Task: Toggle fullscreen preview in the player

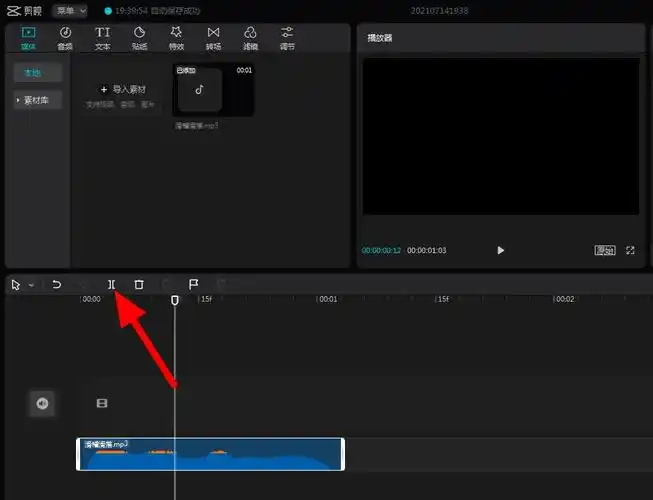Action: coord(630,250)
